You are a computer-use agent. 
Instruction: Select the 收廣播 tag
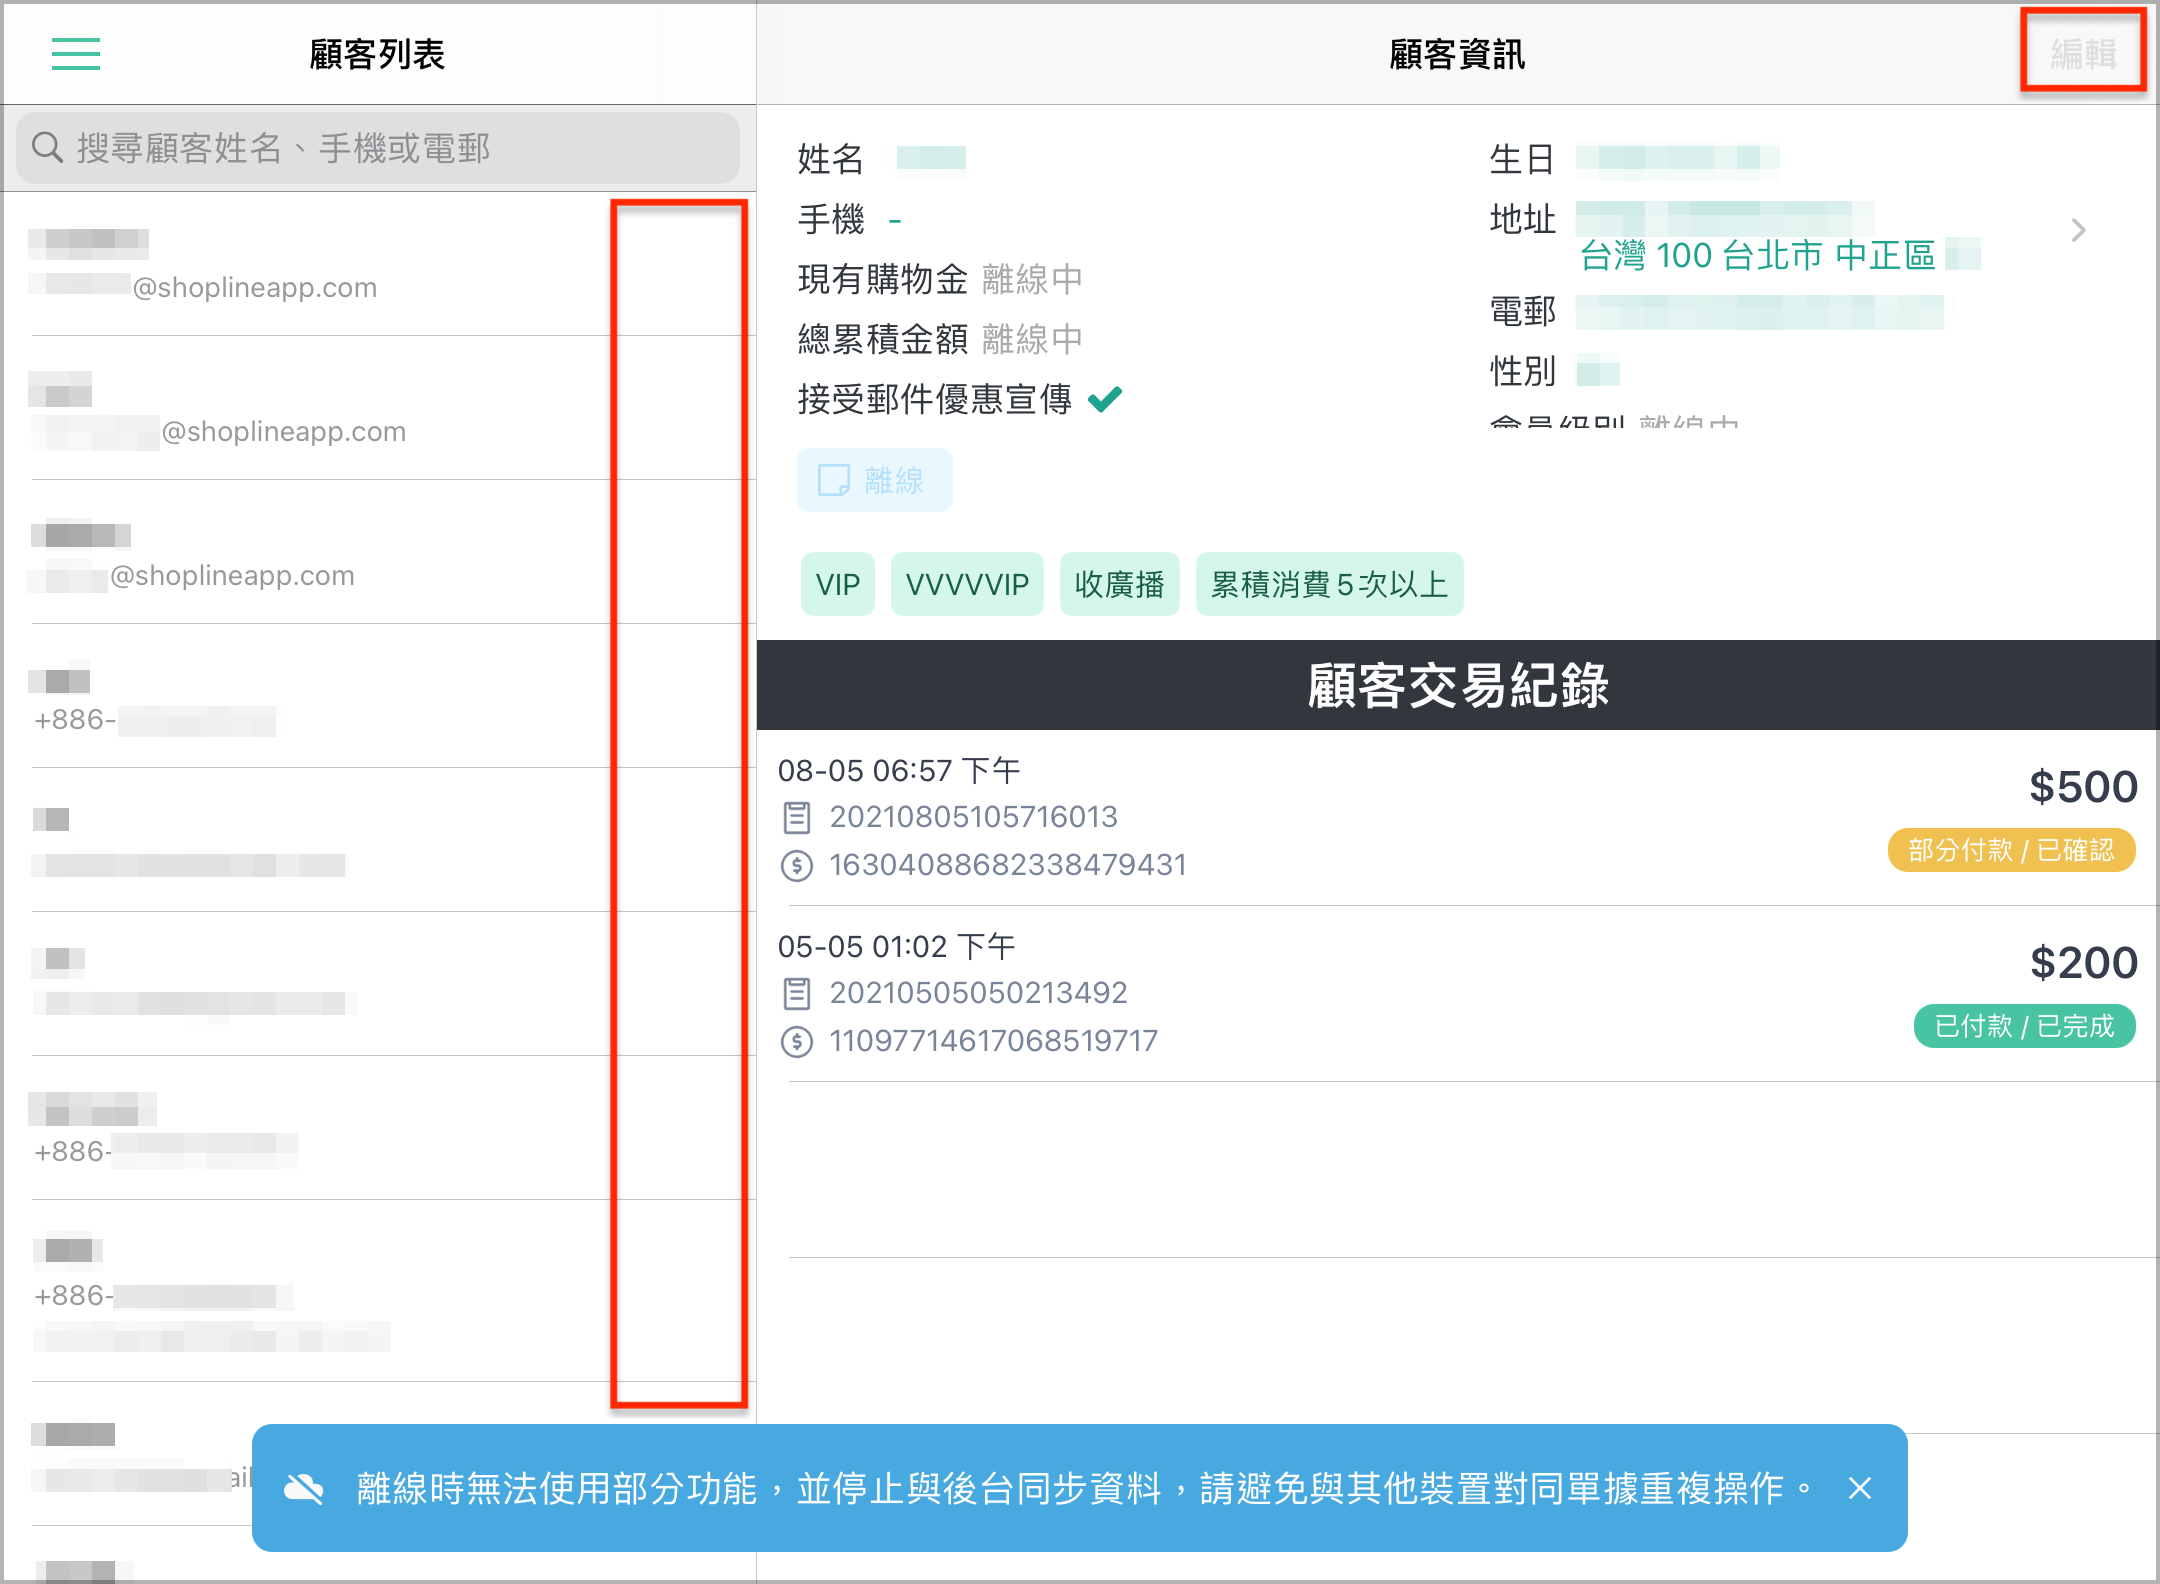click(x=1119, y=584)
